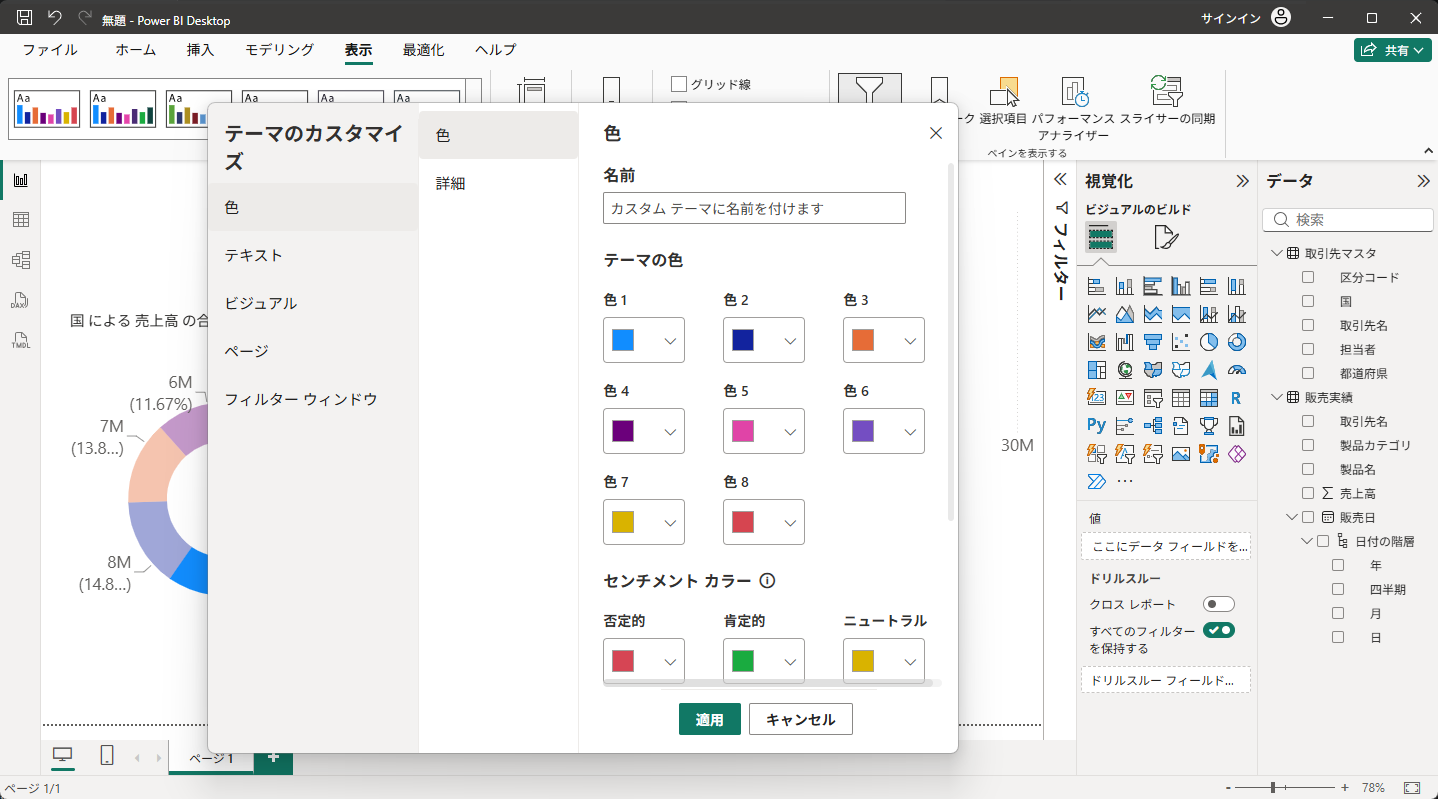
Task: Turn off すべてのフィルターを保持する toggle
Action: 1219,630
